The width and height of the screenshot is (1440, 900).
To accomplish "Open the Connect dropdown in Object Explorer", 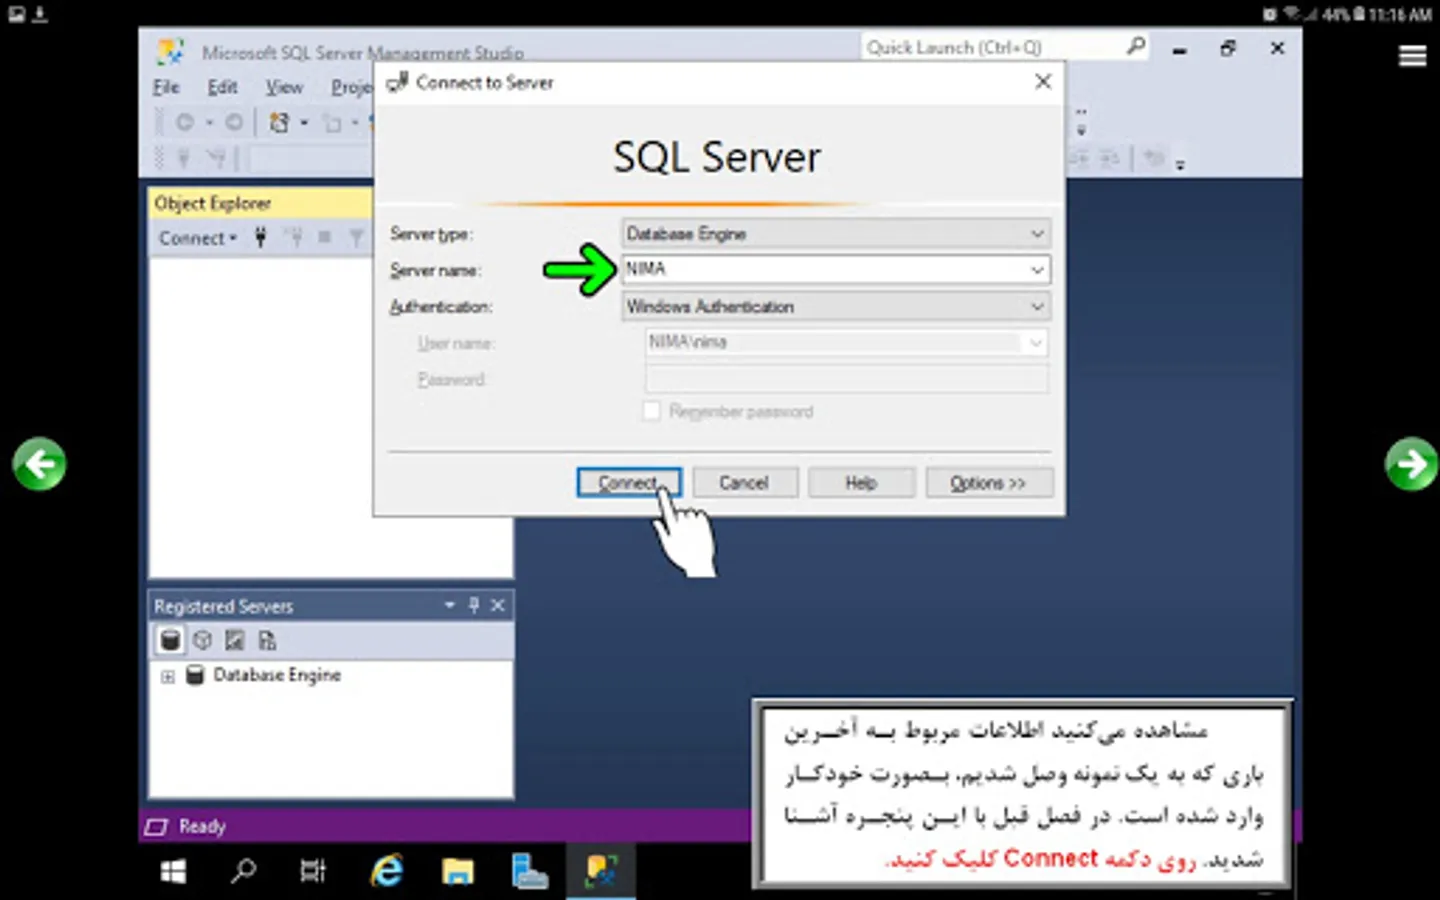I will tap(198, 238).
